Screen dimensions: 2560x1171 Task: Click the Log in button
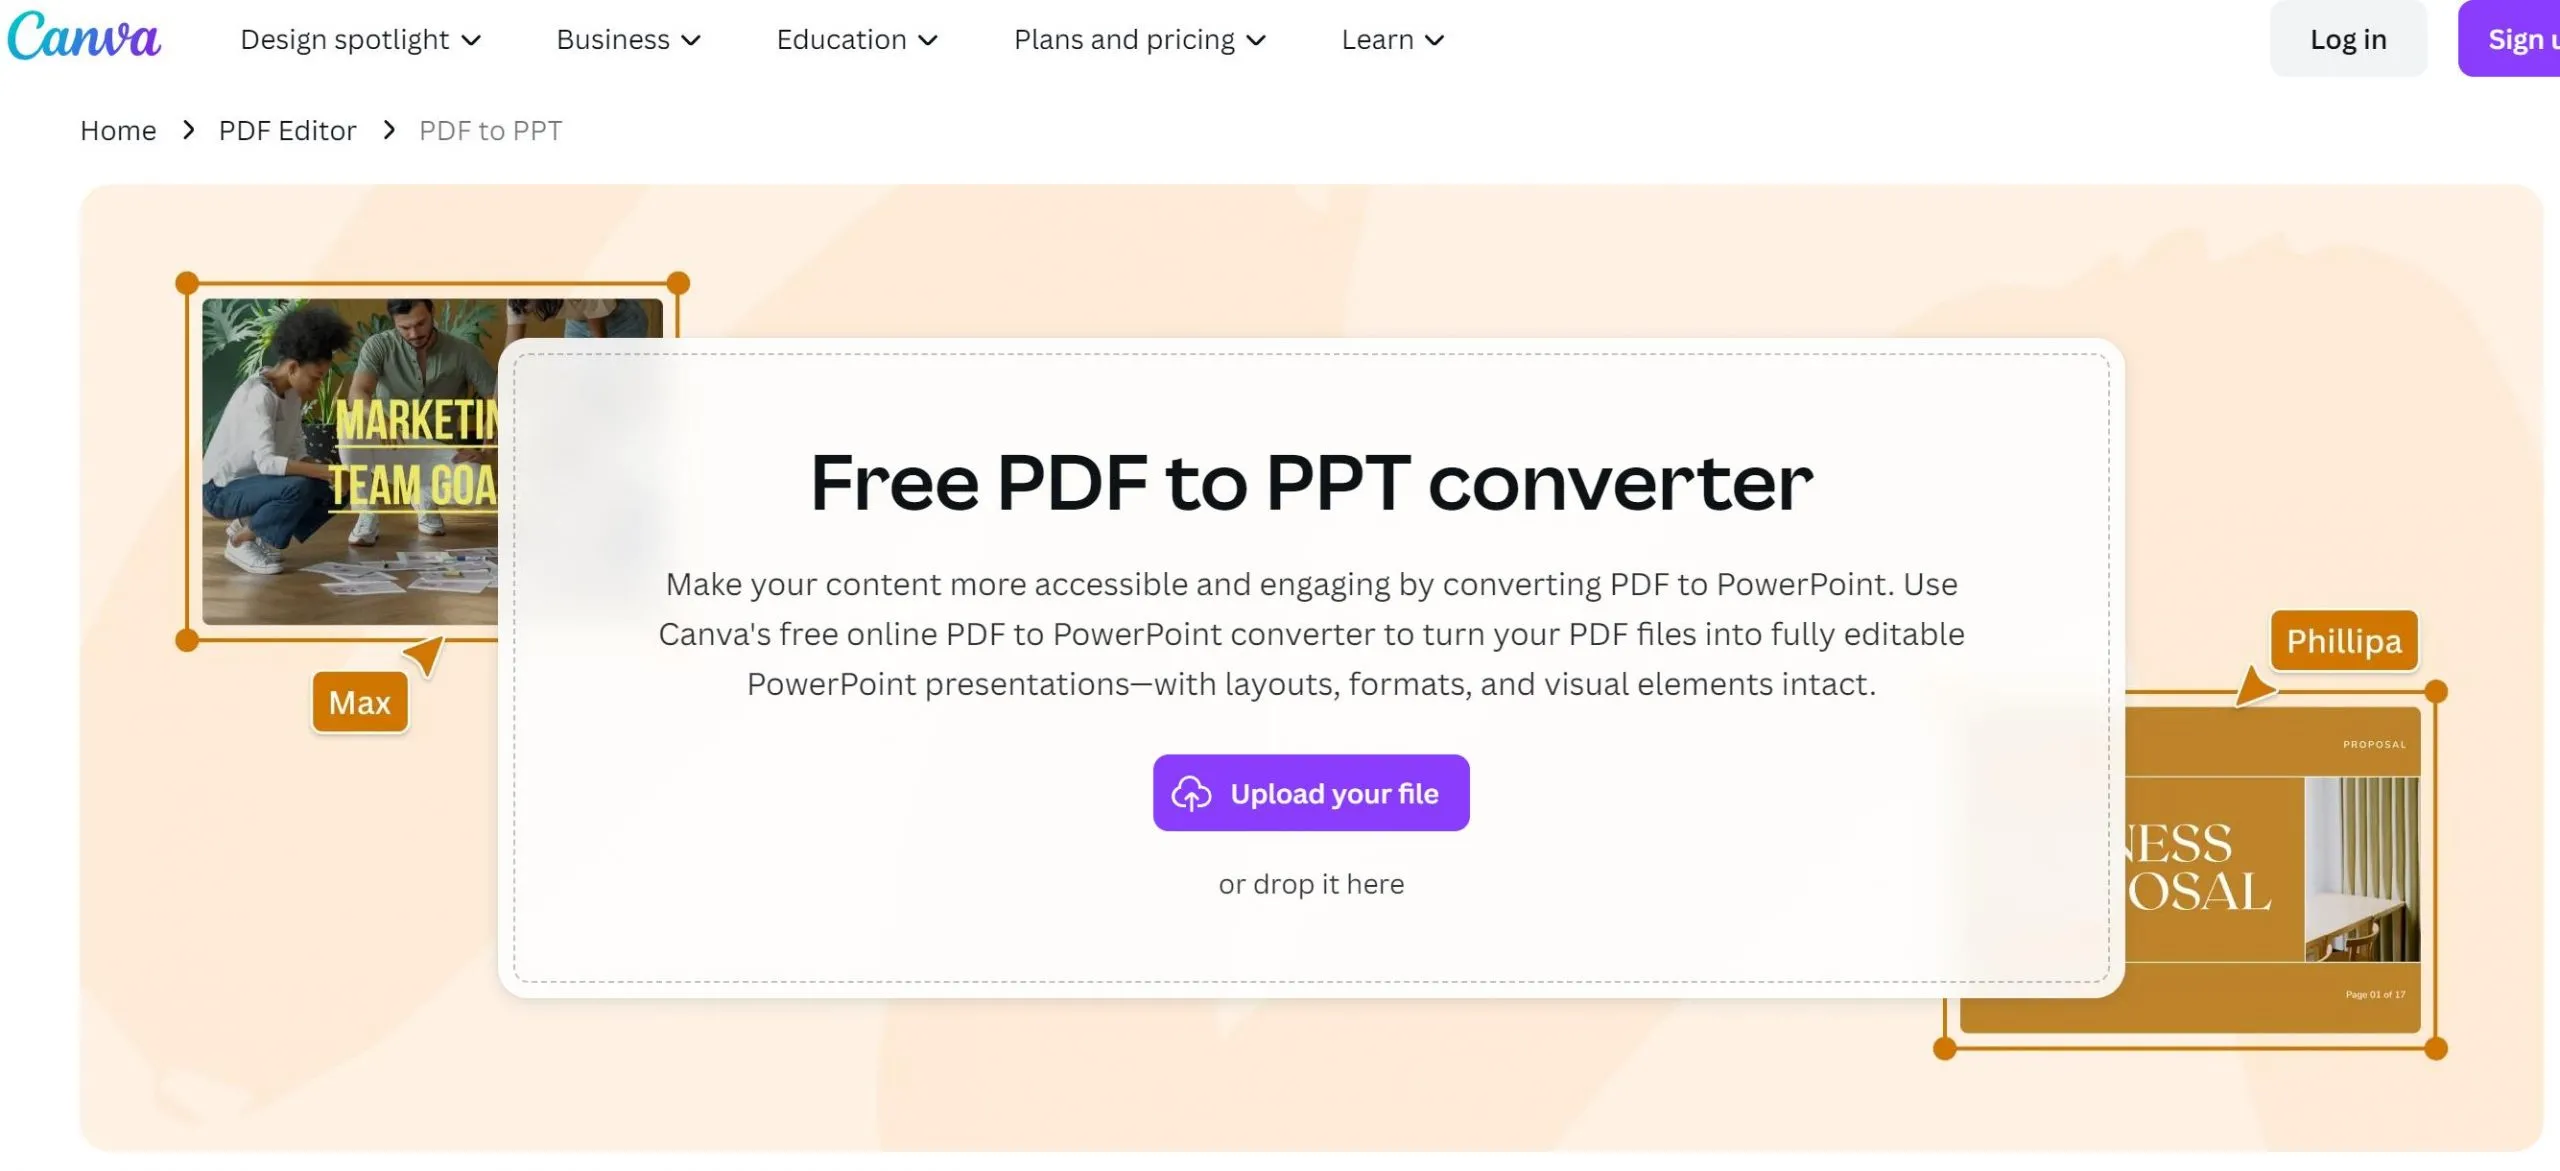2348,38
